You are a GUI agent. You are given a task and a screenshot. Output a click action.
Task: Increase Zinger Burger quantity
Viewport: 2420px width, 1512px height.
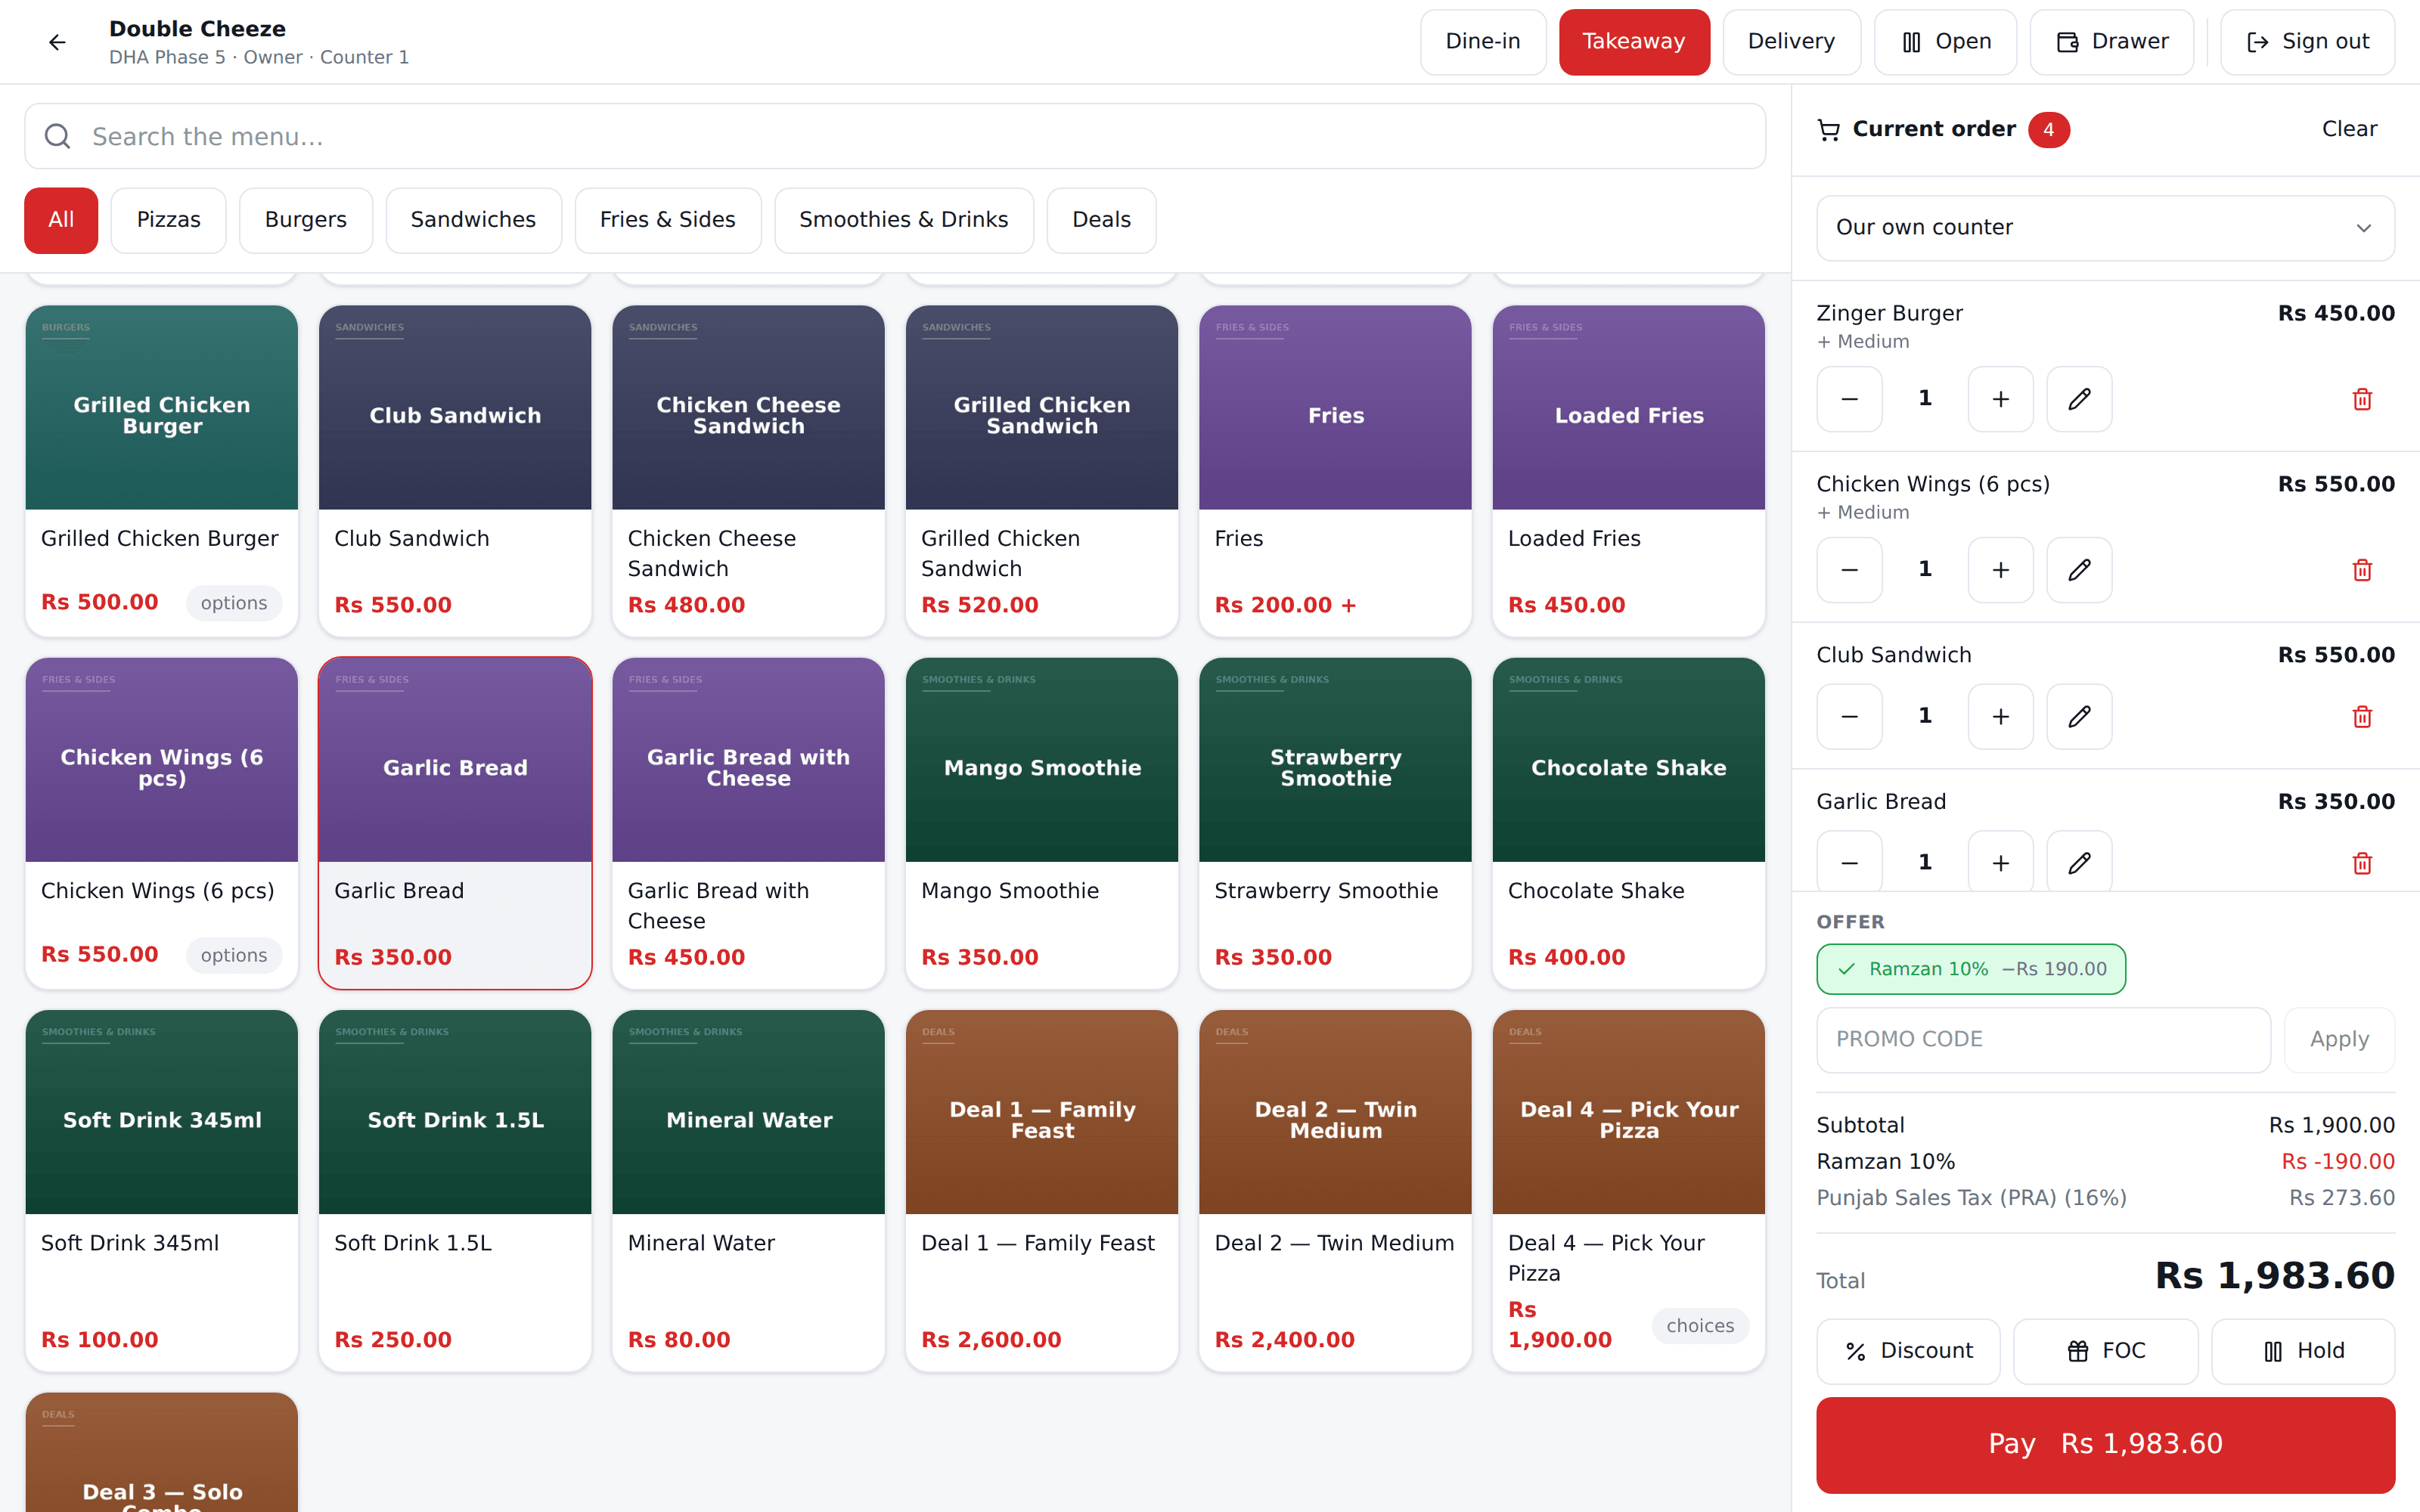pos(2000,399)
